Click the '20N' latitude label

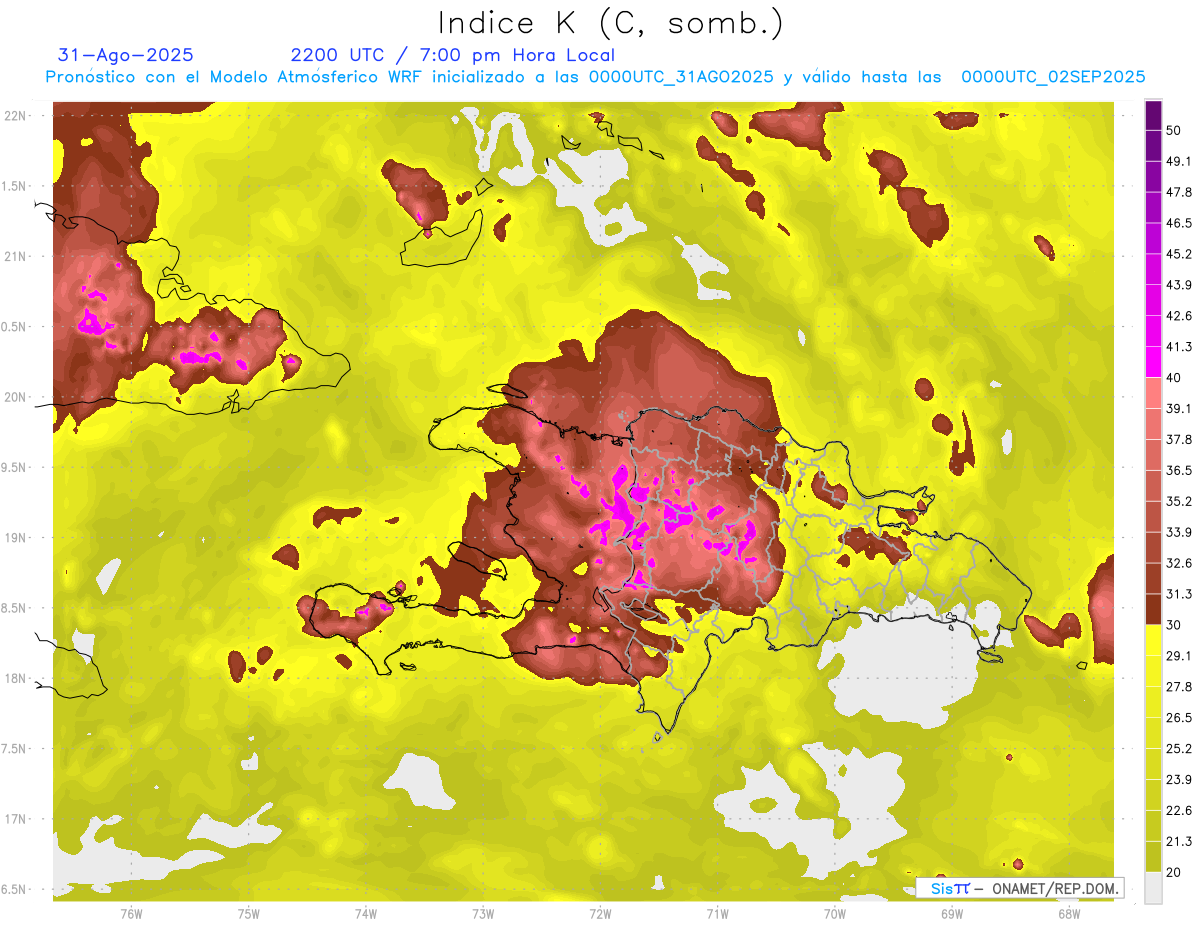(16, 397)
